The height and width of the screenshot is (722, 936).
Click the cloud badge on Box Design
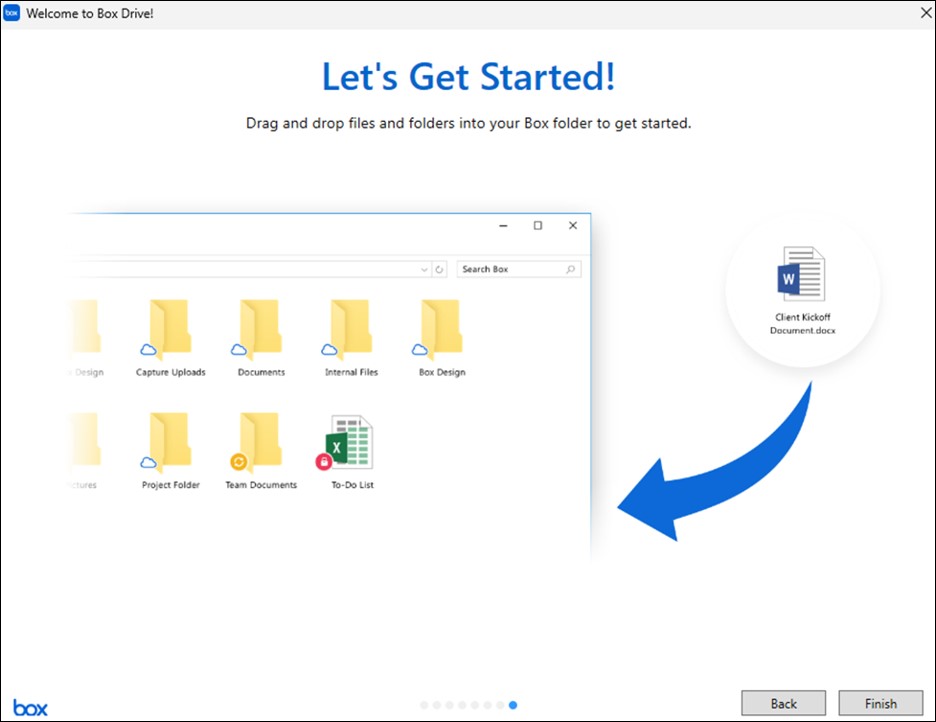420,349
